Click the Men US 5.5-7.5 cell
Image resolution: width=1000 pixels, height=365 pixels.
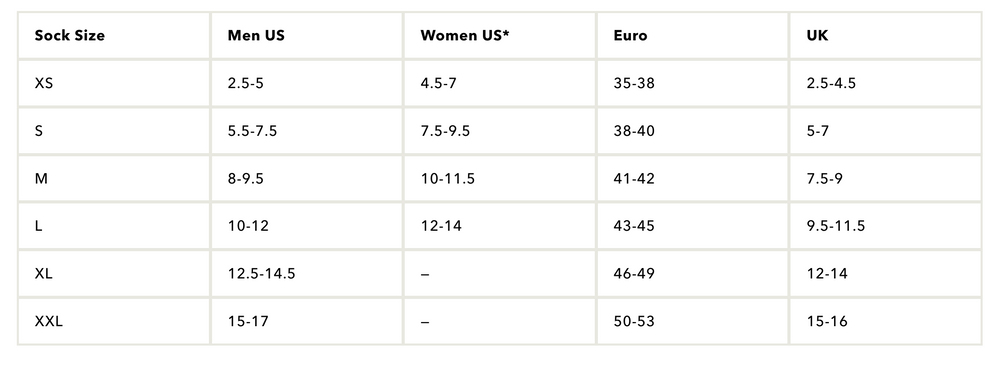pyautogui.click(x=307, y=131)
